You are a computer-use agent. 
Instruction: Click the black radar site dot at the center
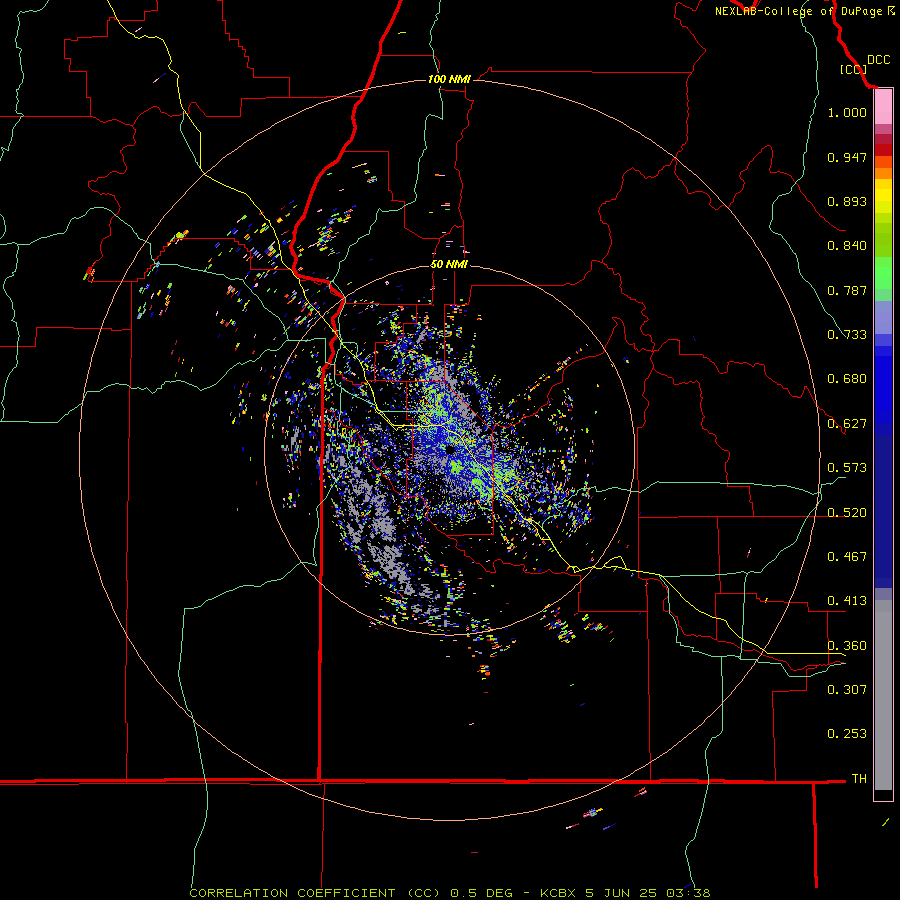tap(451, 449)
